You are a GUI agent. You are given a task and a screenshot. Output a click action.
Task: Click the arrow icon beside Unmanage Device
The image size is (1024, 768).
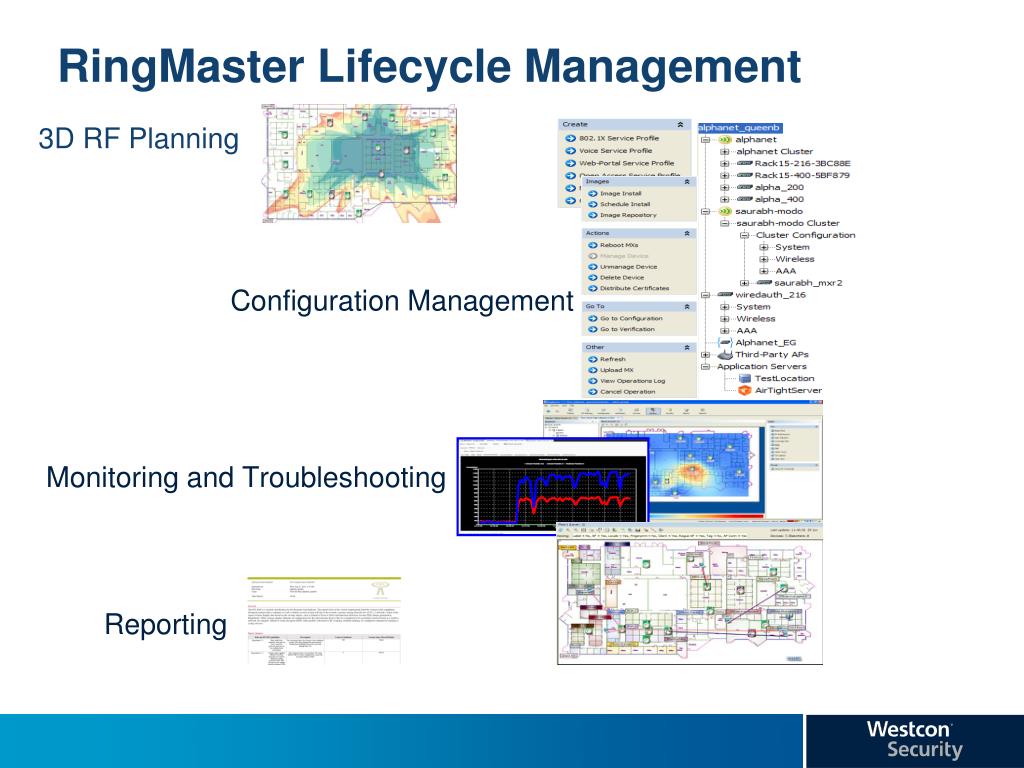[x=592, y=266]
